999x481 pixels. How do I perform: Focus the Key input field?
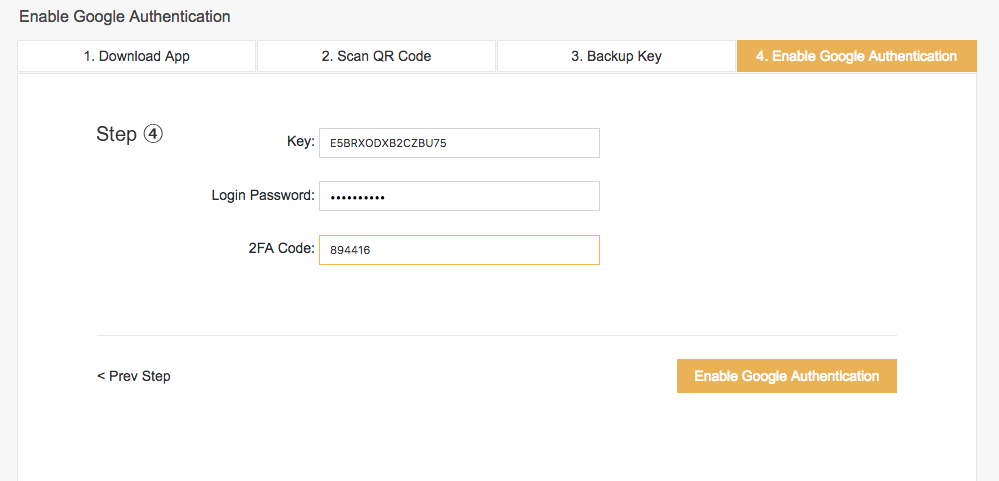(459, 143)
